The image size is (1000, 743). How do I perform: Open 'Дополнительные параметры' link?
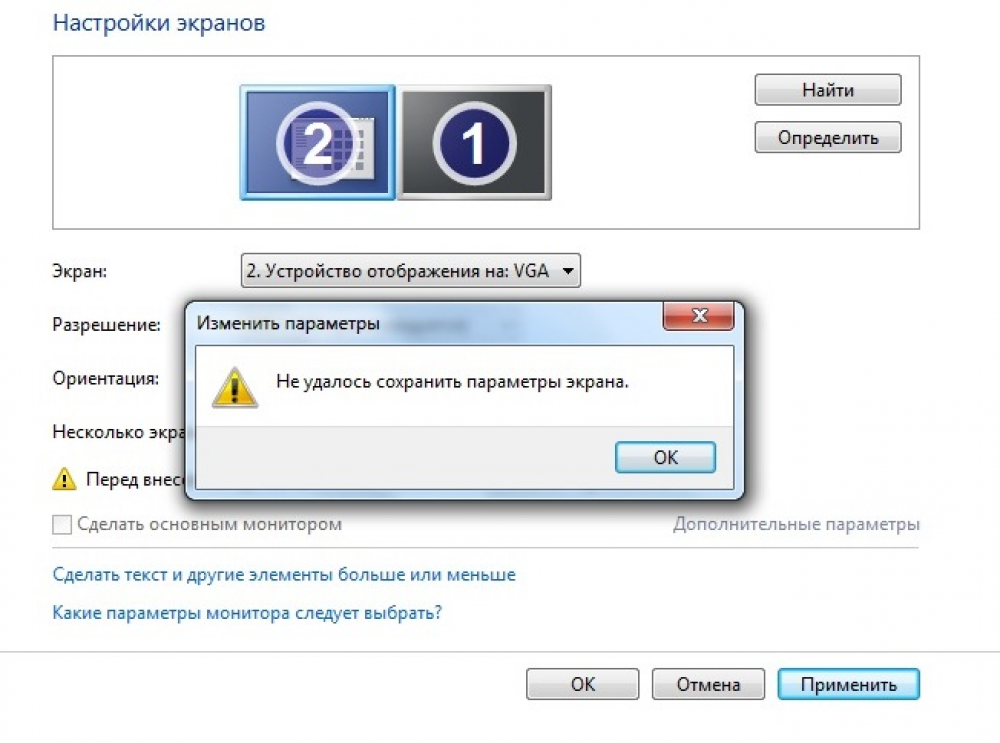pyautogui.click(x=796, y=524)
